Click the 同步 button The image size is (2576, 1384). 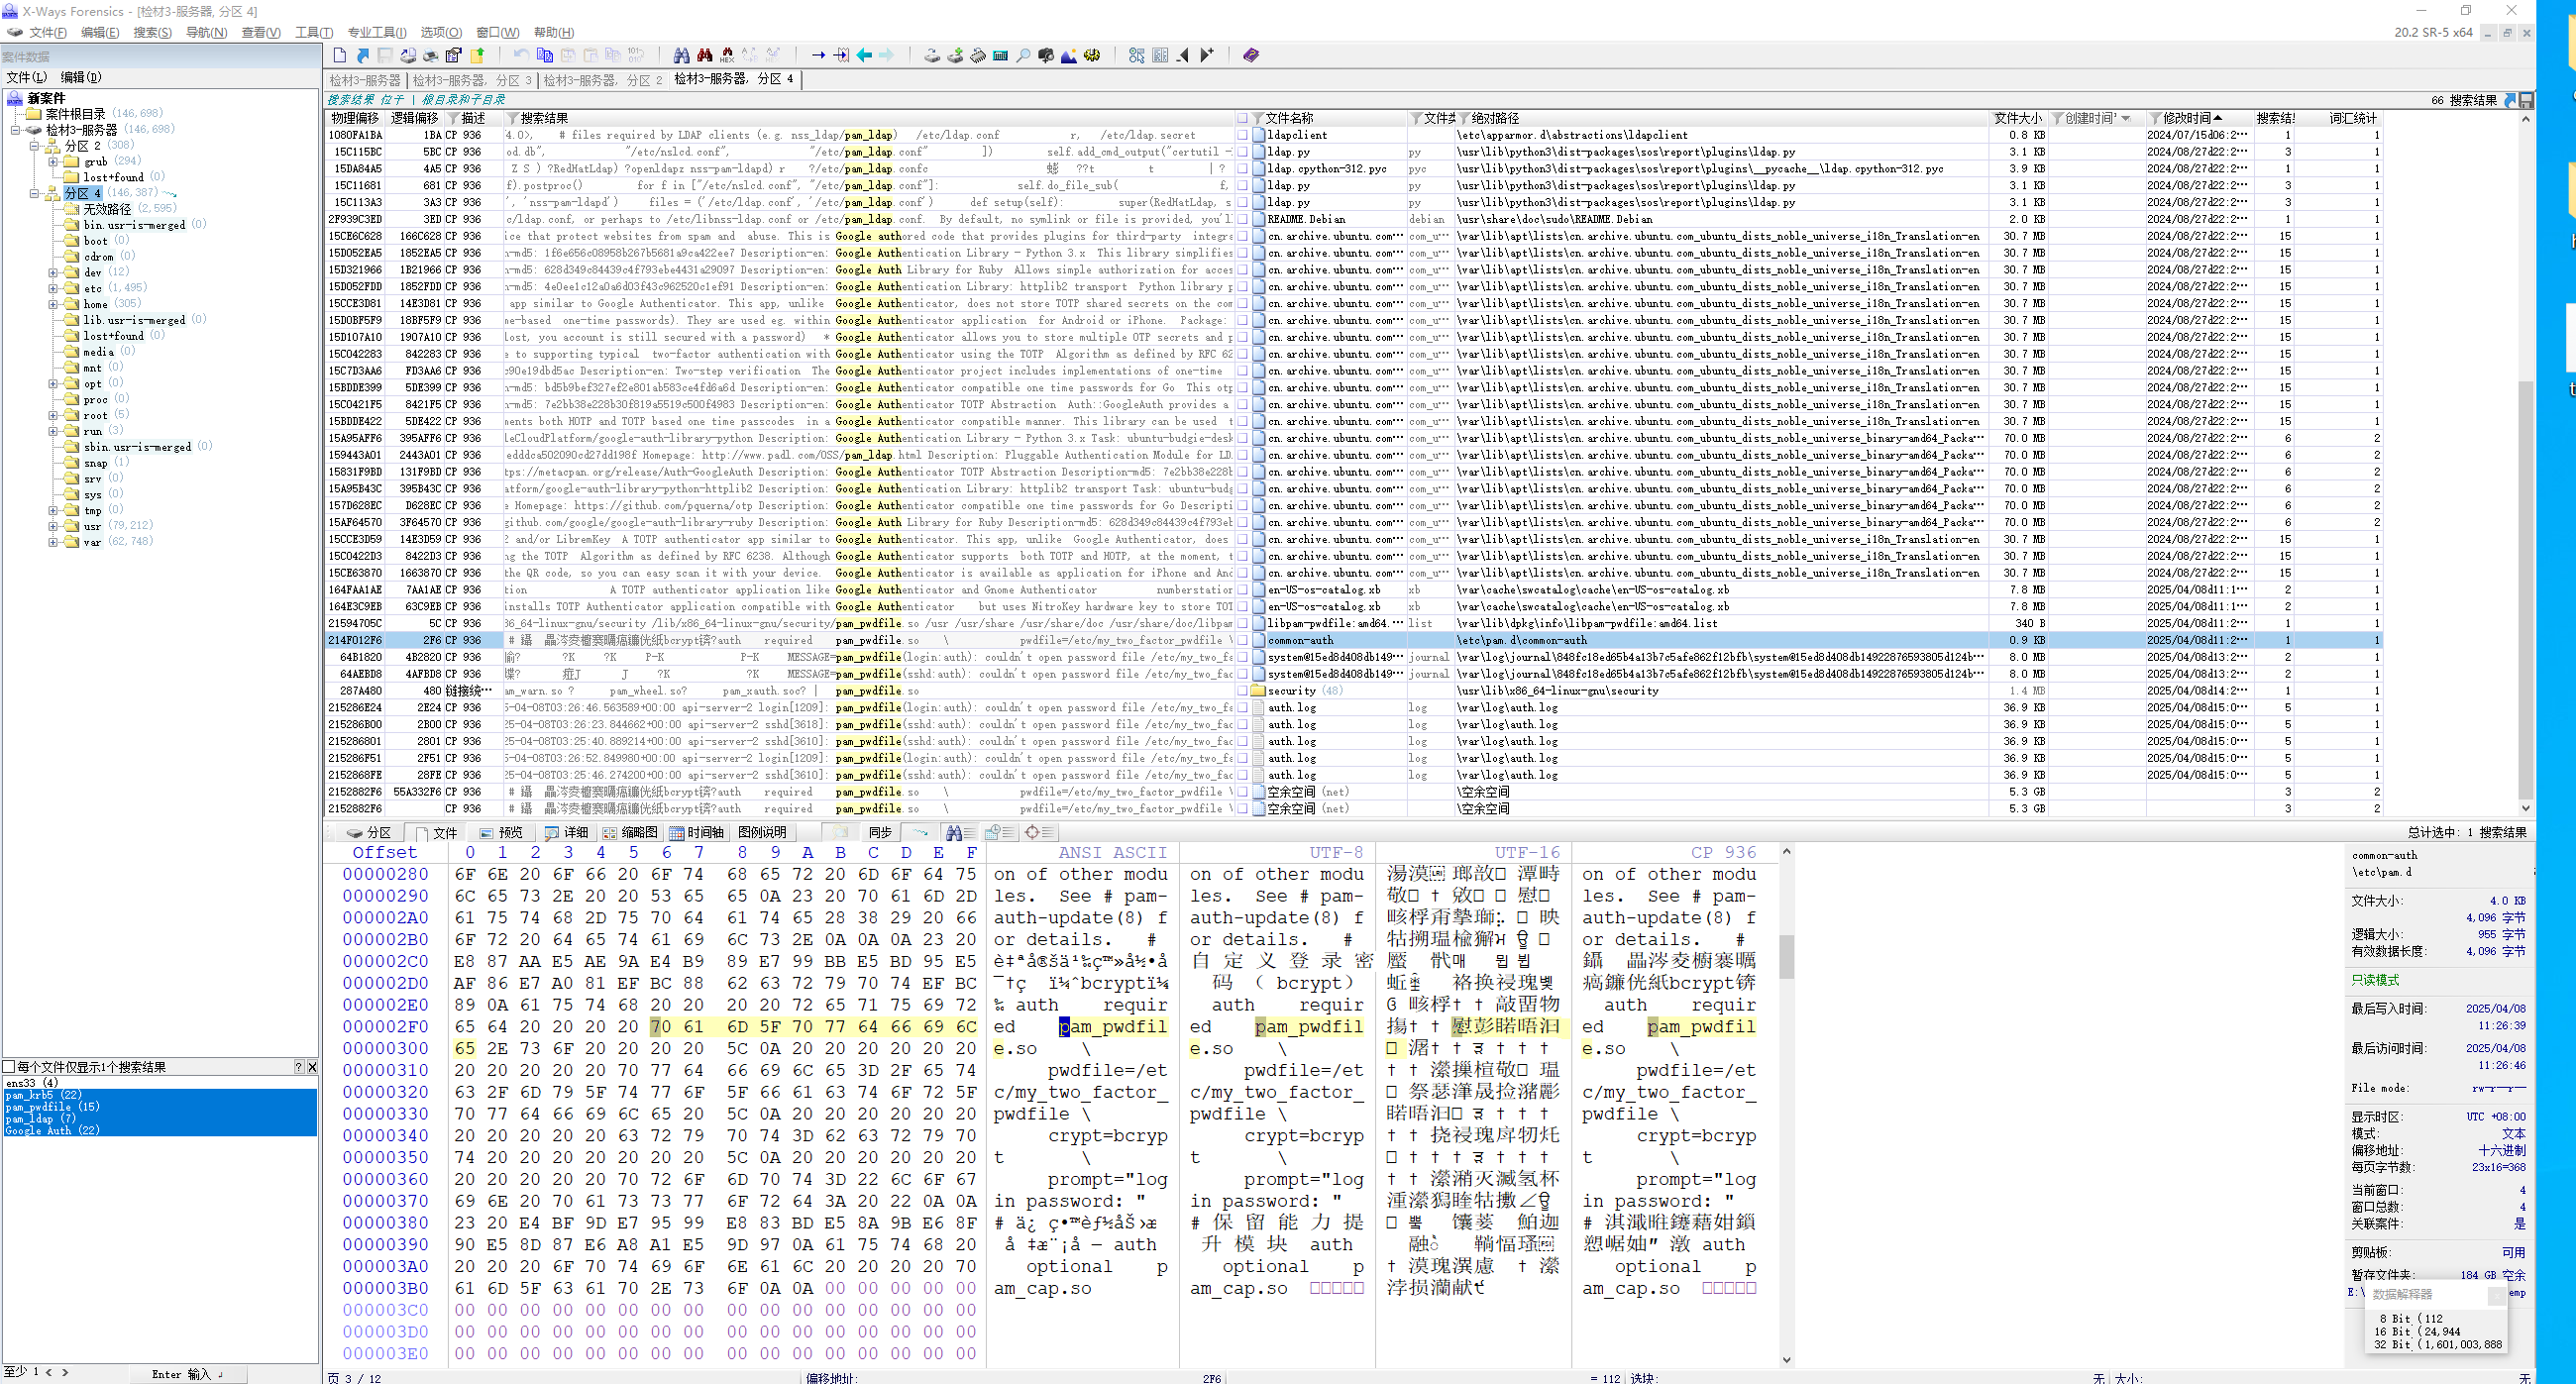[x=880, y=832]
